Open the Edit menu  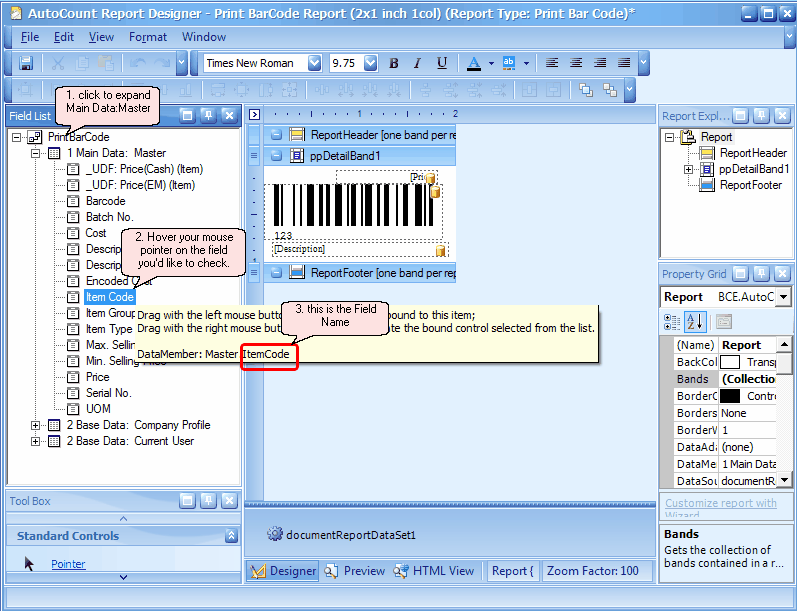[x=64, y=37]
